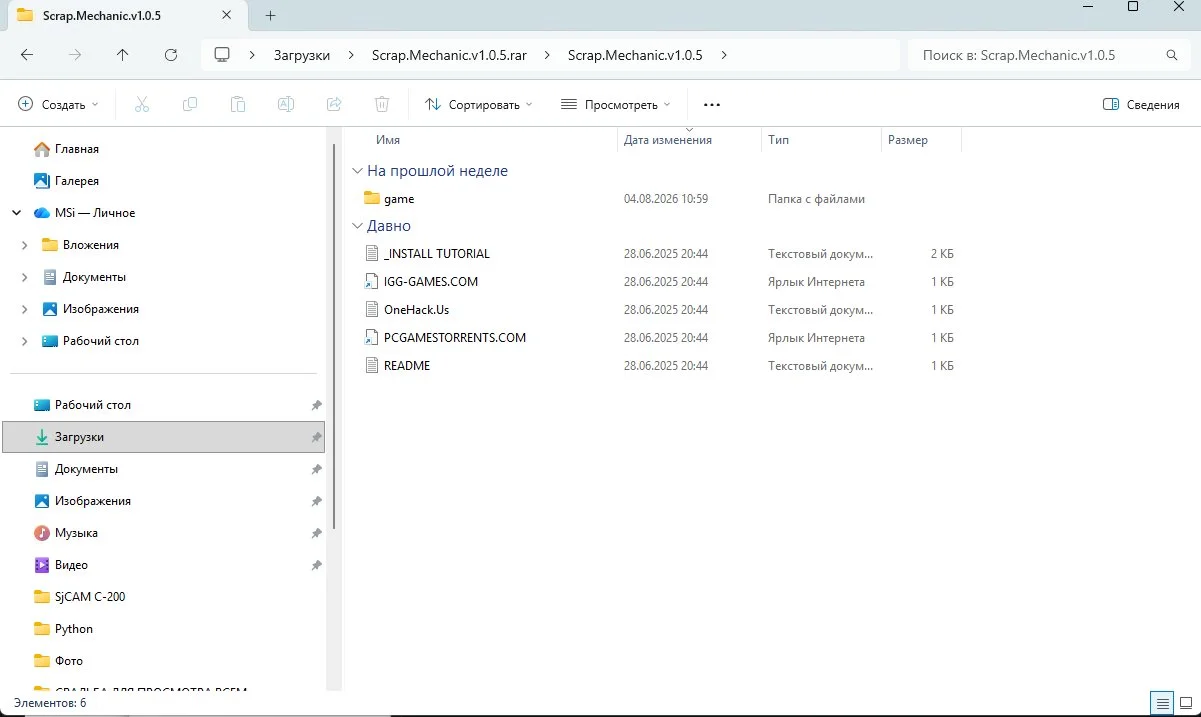1201x717 pixels.
Task: Click the Delete trash icon
Action: pos(382,104)
